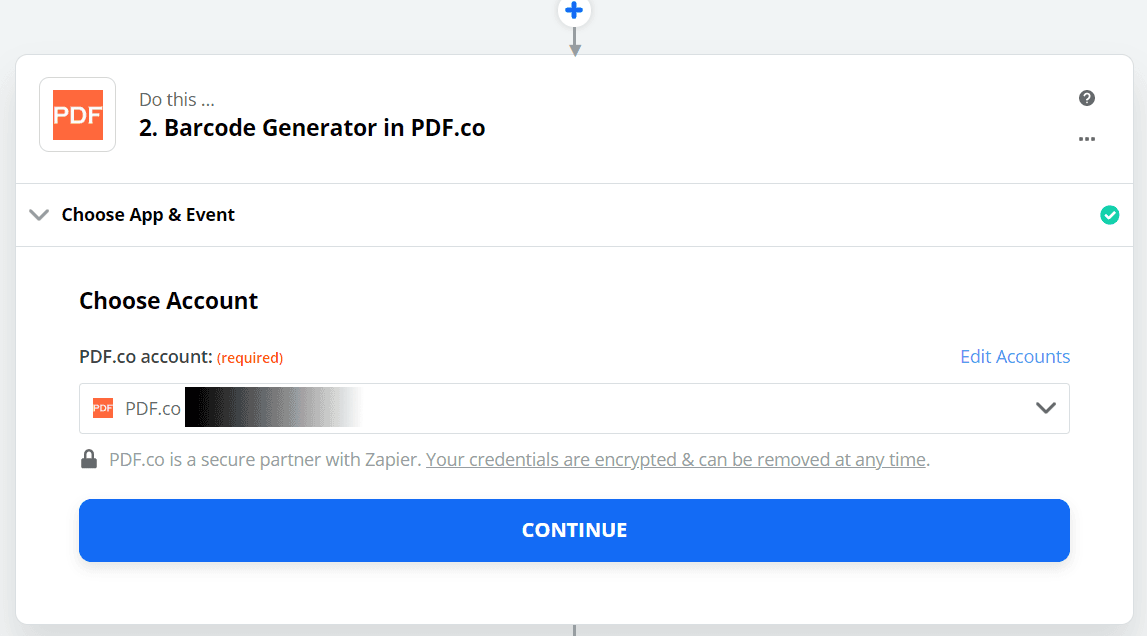Click the "Do this ..." step label

click(x=177, y=100)
